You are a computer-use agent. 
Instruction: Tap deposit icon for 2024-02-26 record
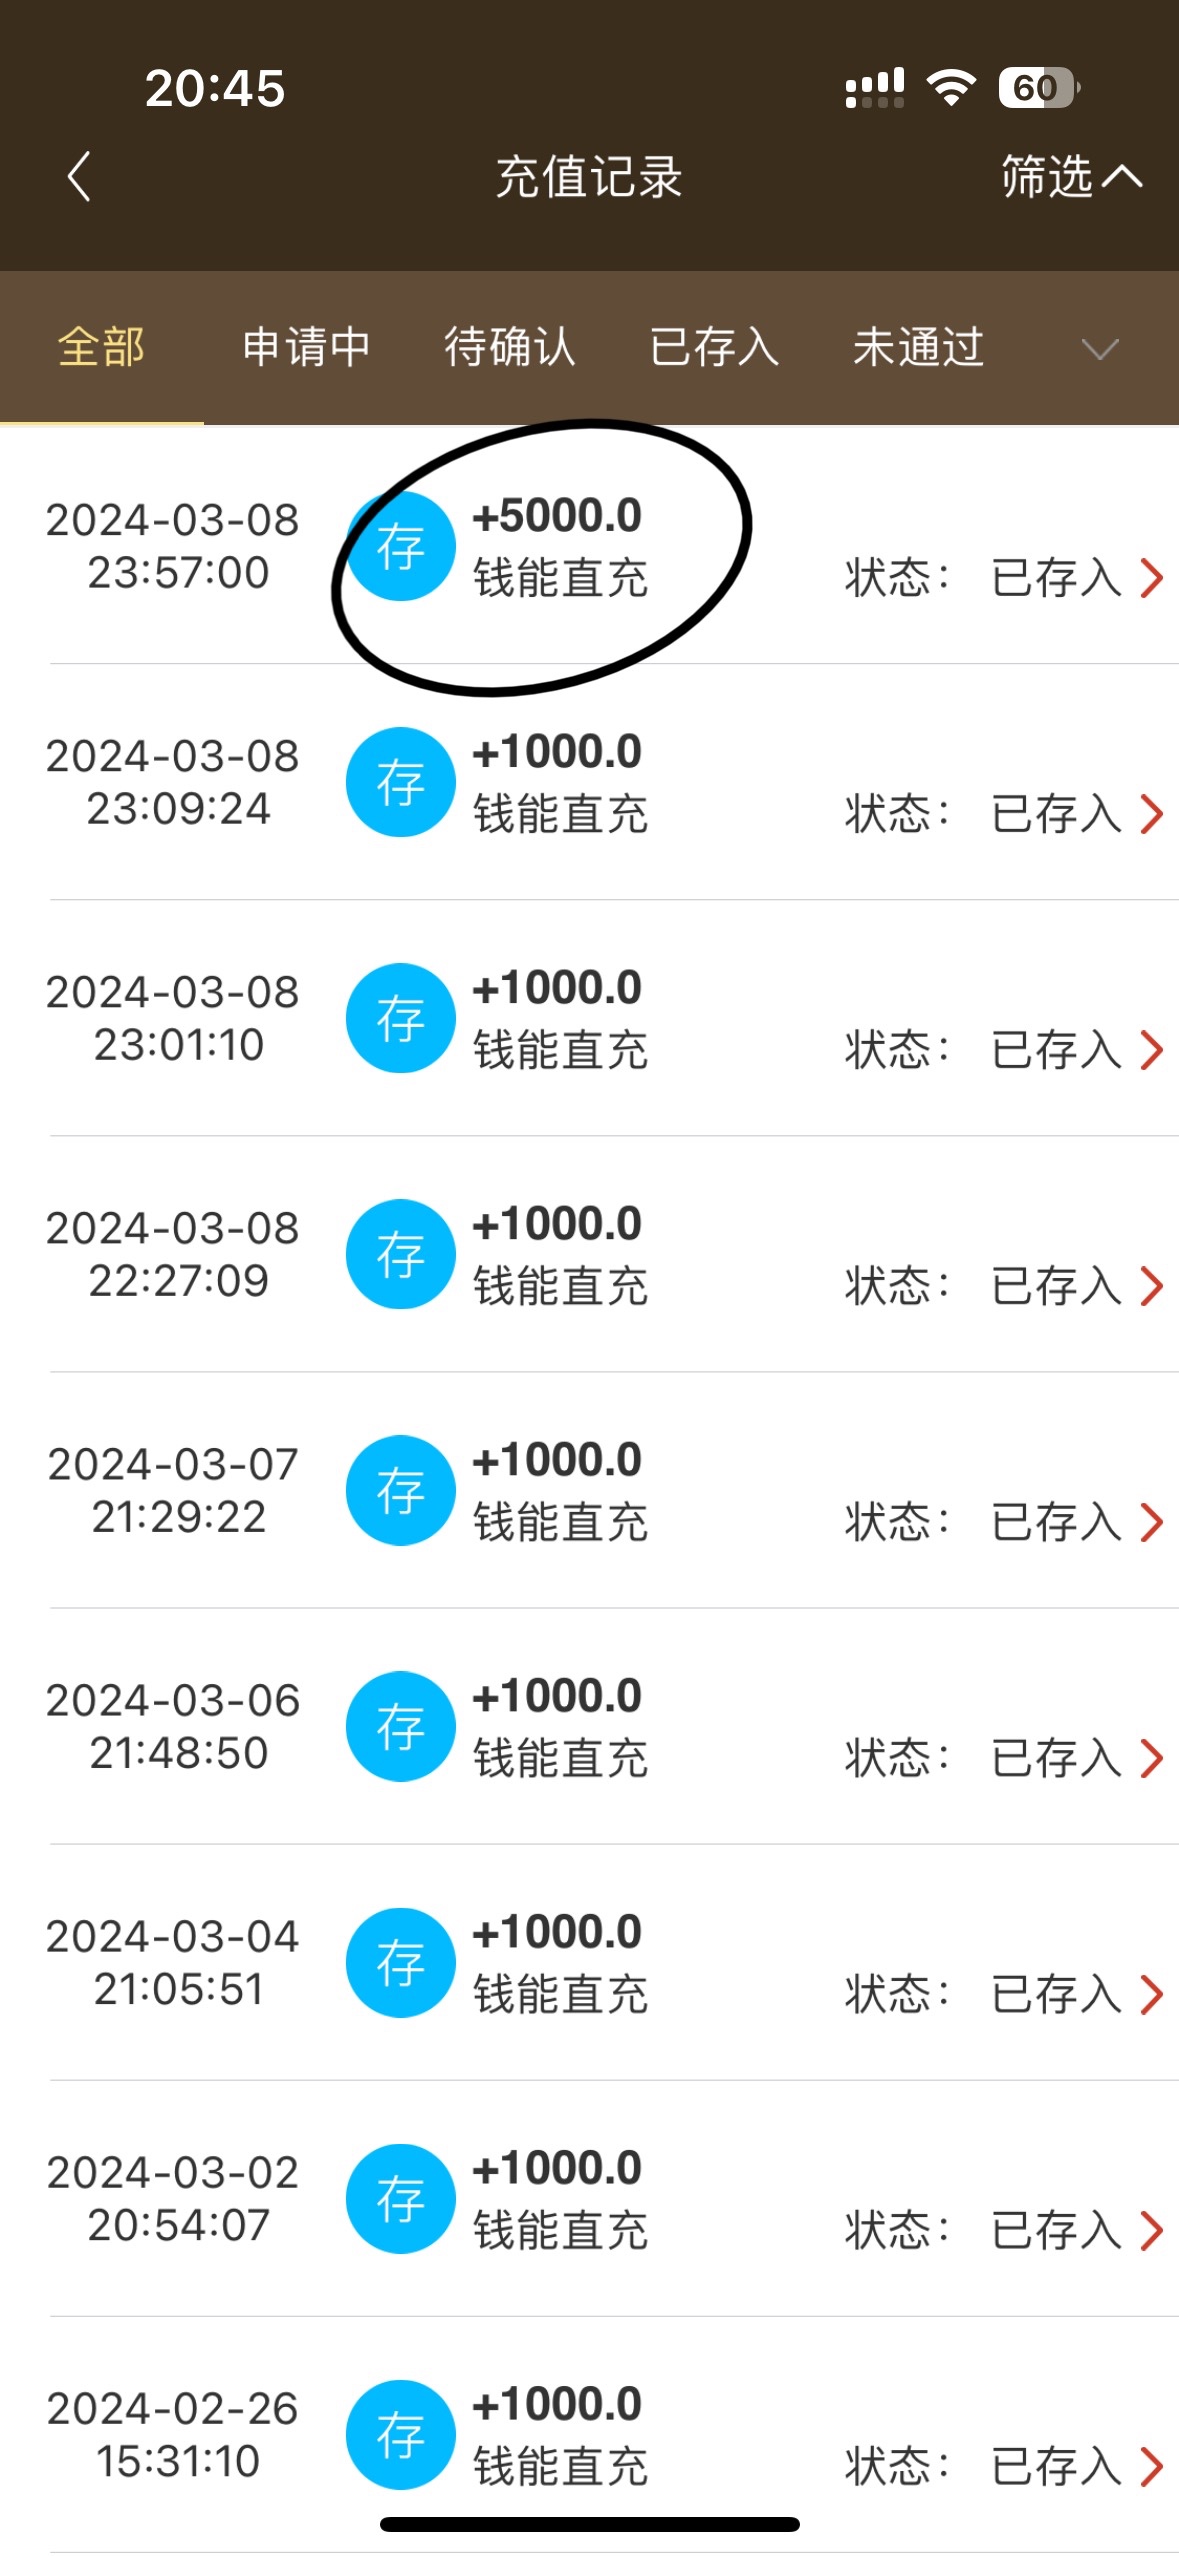click(400, 2434)
